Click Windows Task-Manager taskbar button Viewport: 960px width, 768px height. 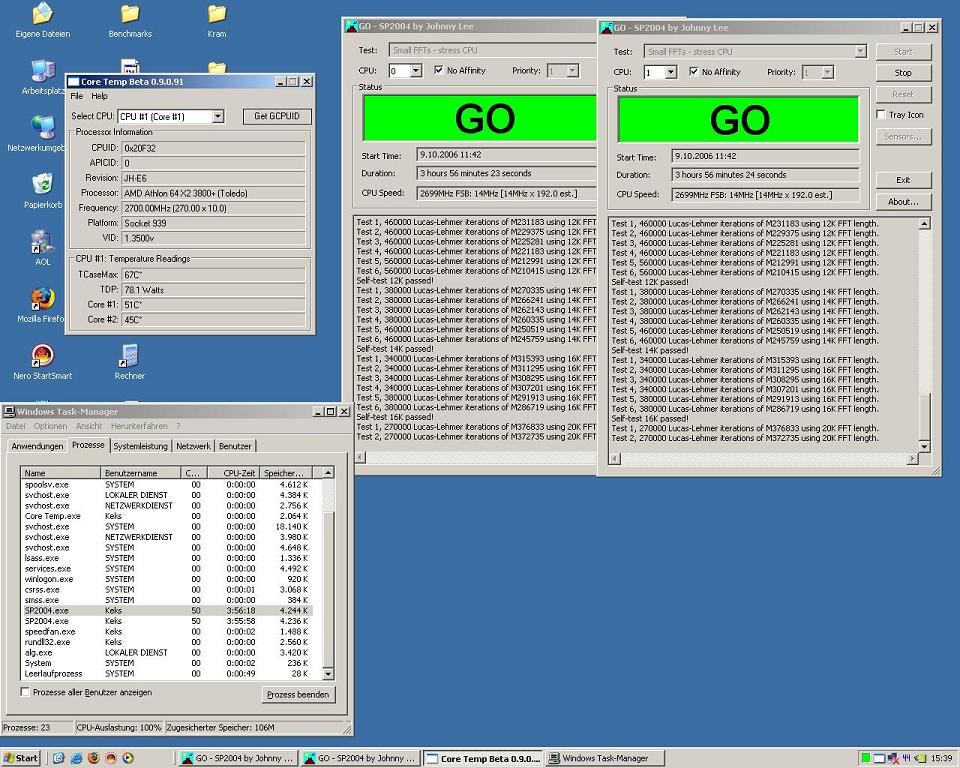[x=606, y=758]
